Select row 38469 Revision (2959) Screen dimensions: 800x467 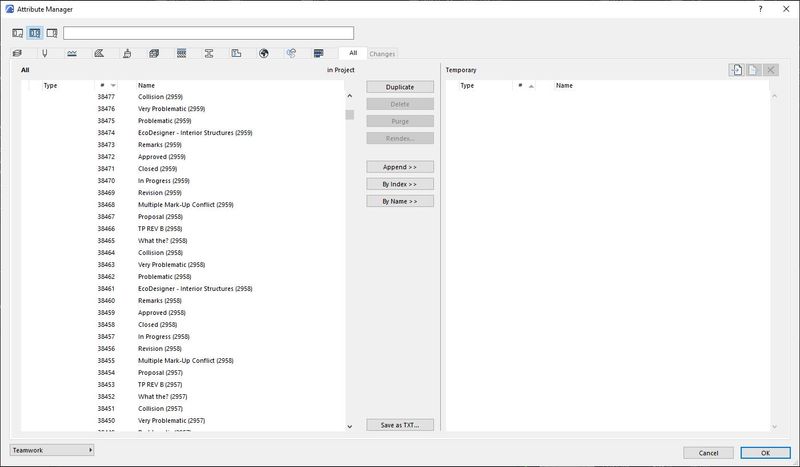(x=183, y=192)
